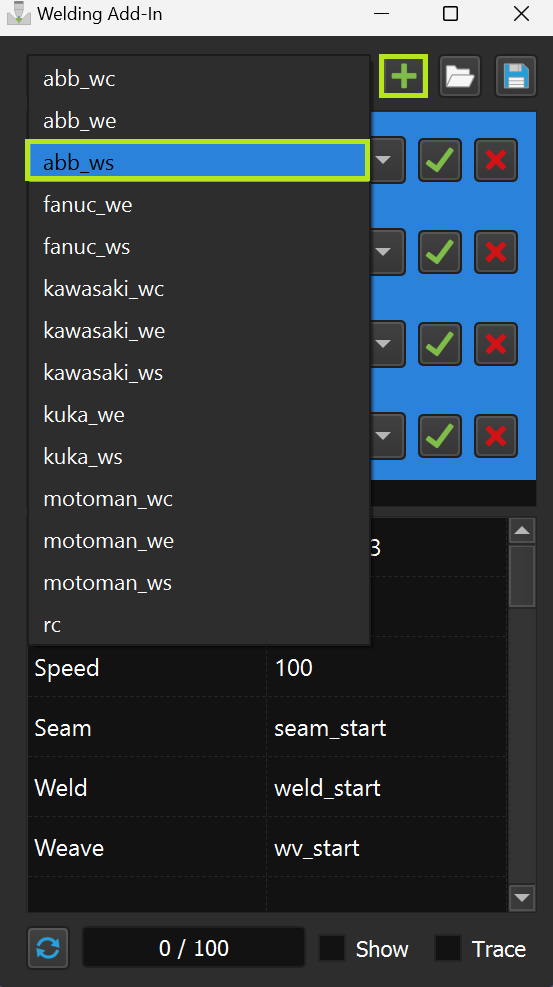Remove the second row with red X
Viewport: 553px width, 987px height.
tap(496, 252)
